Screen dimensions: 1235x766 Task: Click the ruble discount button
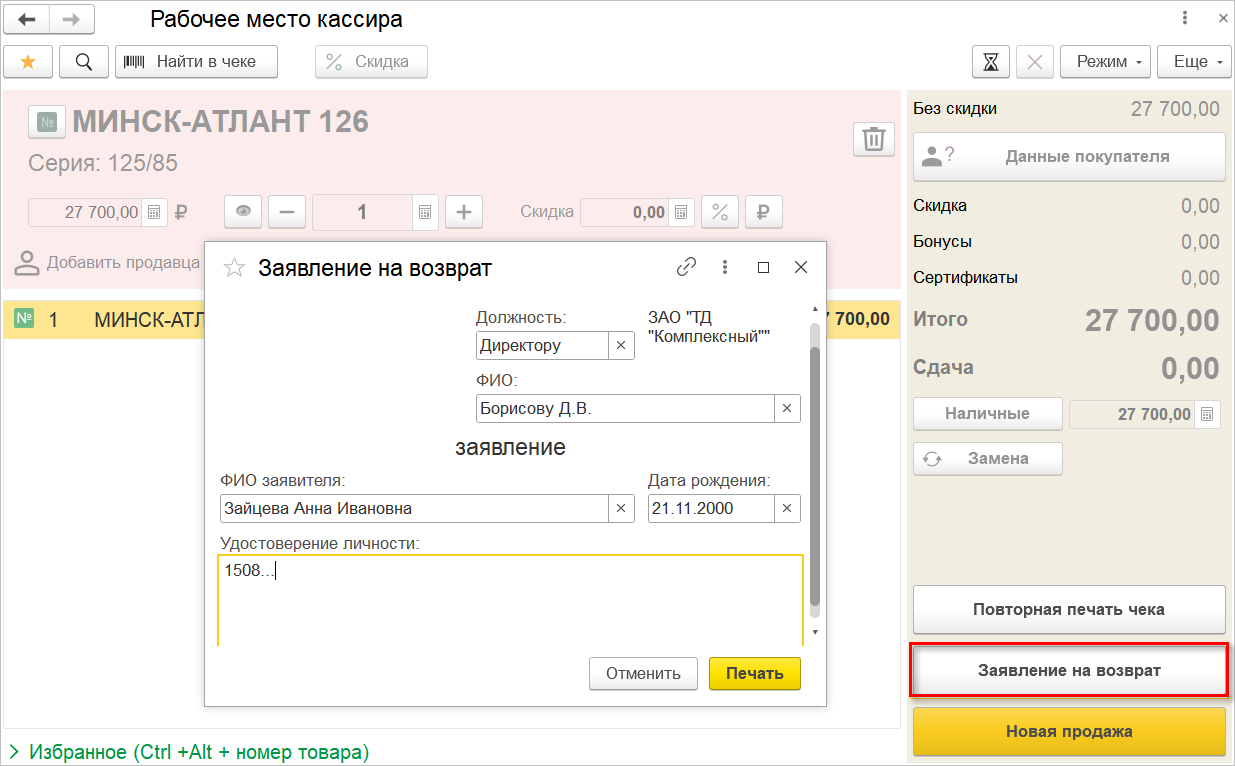pyautogui.click(x=763, y=212)
